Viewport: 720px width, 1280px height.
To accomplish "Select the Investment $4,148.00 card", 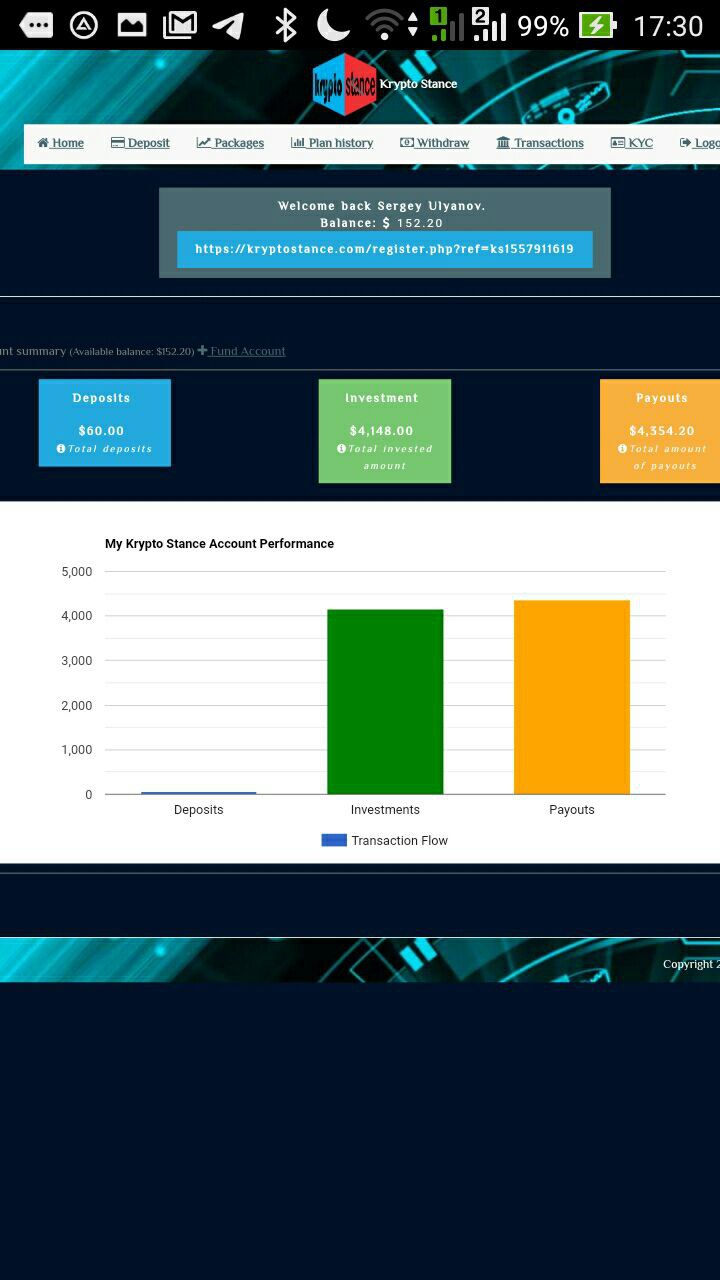I will pyautogui.click(x=384, y=431).
